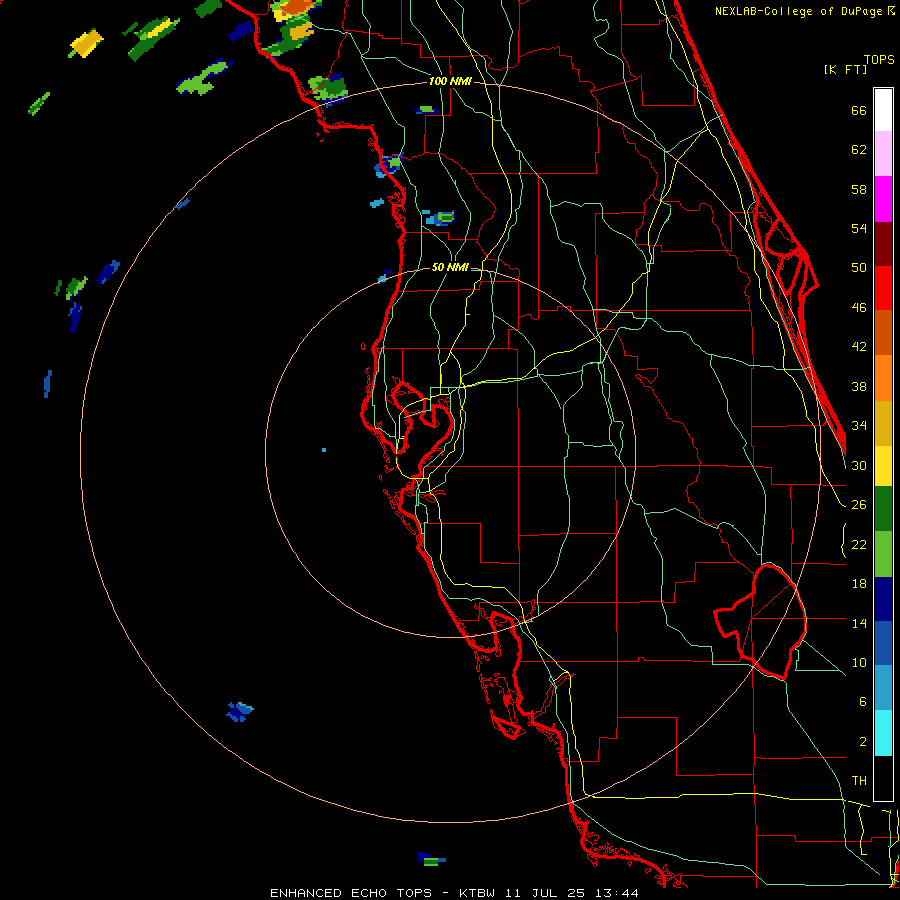Screen dimensions: 900x900
Task: Click the '54' legend scale label
Action: [859, 228]
